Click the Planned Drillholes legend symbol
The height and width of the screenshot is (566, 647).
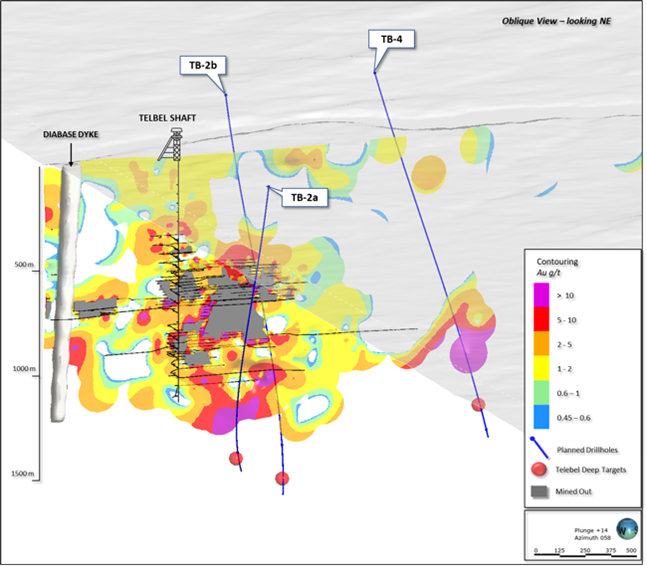(540, 448)
